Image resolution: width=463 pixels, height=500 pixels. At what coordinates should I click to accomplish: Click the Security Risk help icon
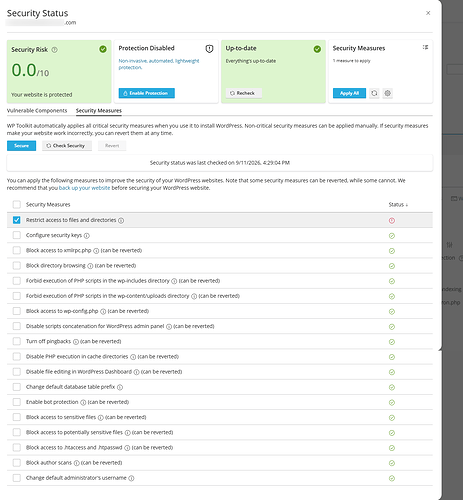point(55,50)
